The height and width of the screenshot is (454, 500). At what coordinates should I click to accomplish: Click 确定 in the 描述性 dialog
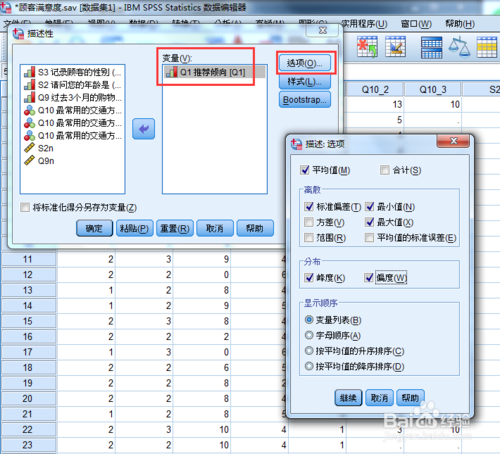click(x=94, y=228)
